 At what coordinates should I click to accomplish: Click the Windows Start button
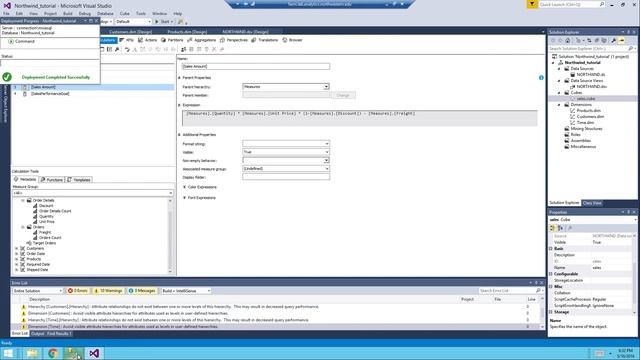coord(8,353)
